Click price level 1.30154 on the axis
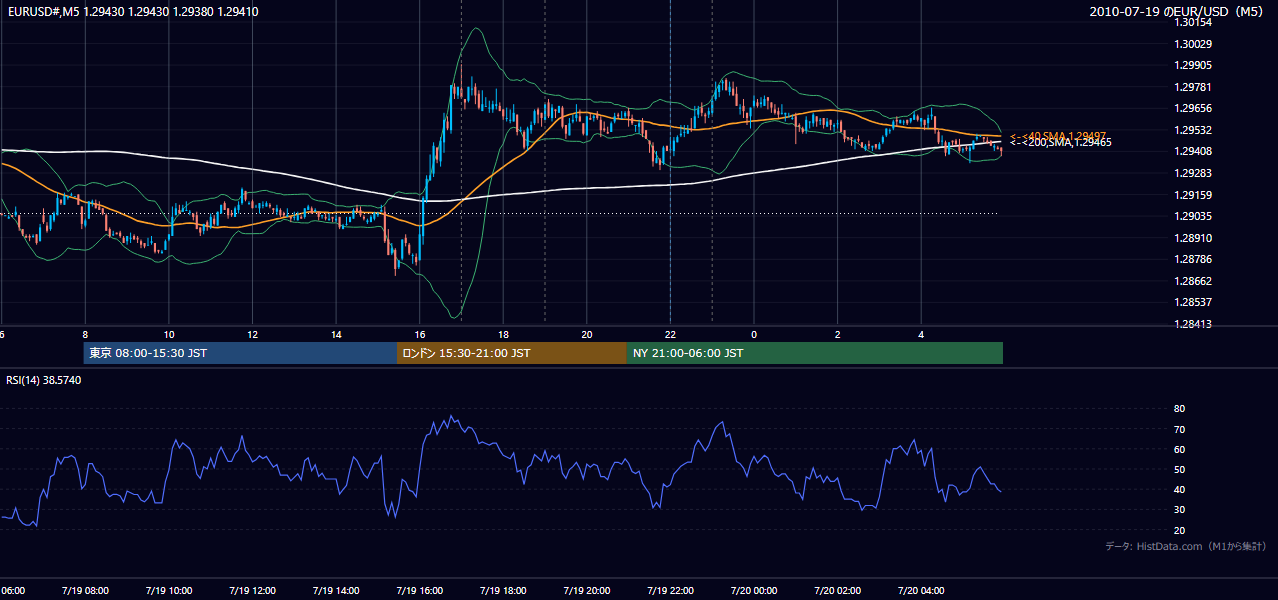 pyautogui.click(x=1193, y=22)
